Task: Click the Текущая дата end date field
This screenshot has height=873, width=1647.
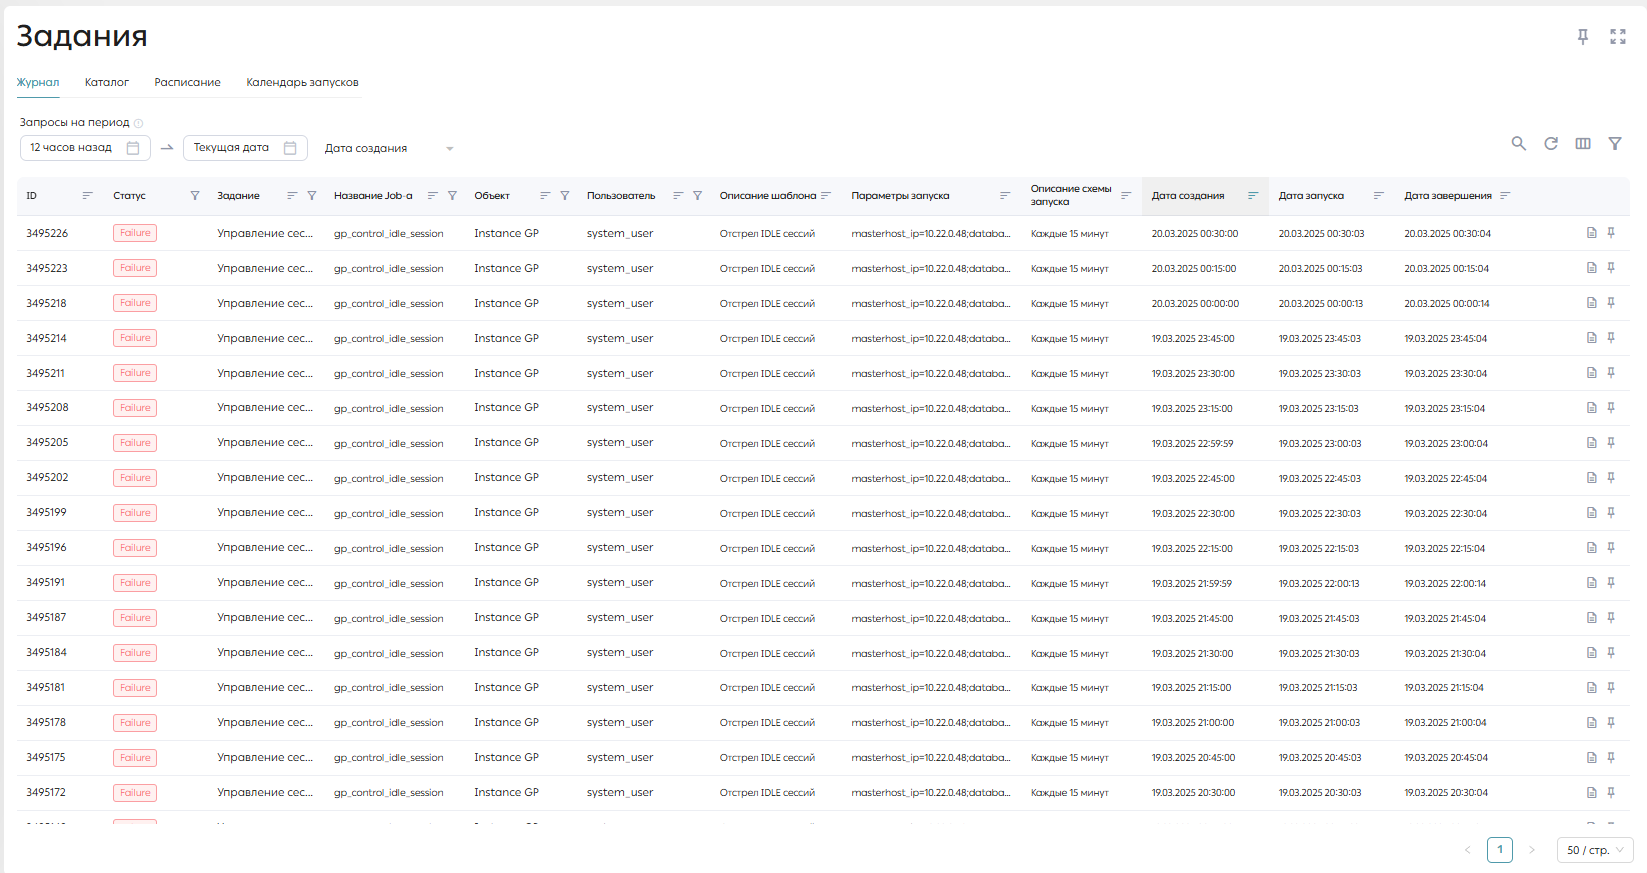Action: pos(245,148)
